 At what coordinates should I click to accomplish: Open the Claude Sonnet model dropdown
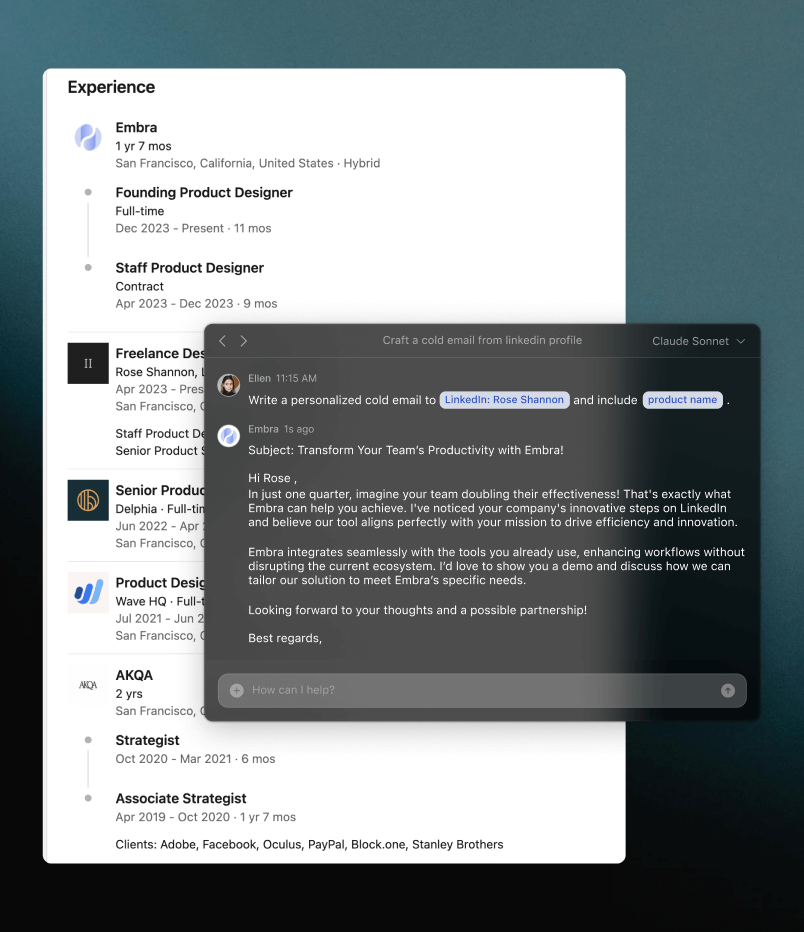[698, 341]
